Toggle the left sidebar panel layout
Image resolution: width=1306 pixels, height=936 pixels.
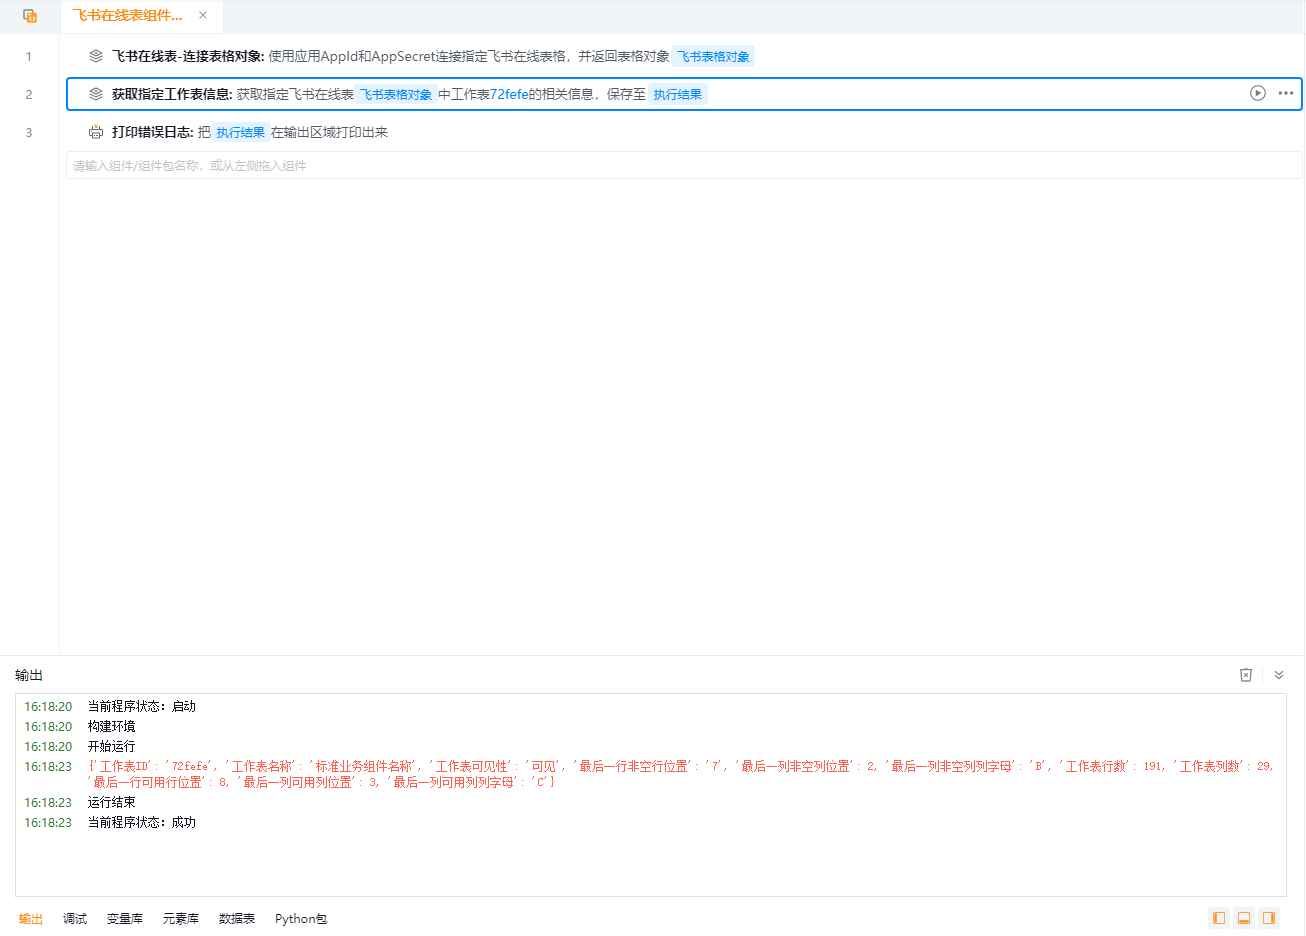1218,918
